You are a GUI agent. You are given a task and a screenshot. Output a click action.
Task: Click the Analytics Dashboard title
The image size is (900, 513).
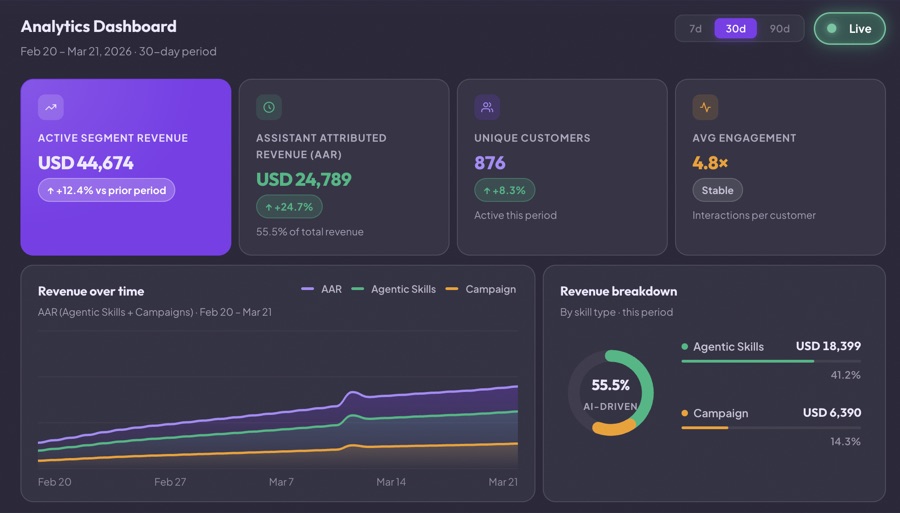click(x=99, y=26)
